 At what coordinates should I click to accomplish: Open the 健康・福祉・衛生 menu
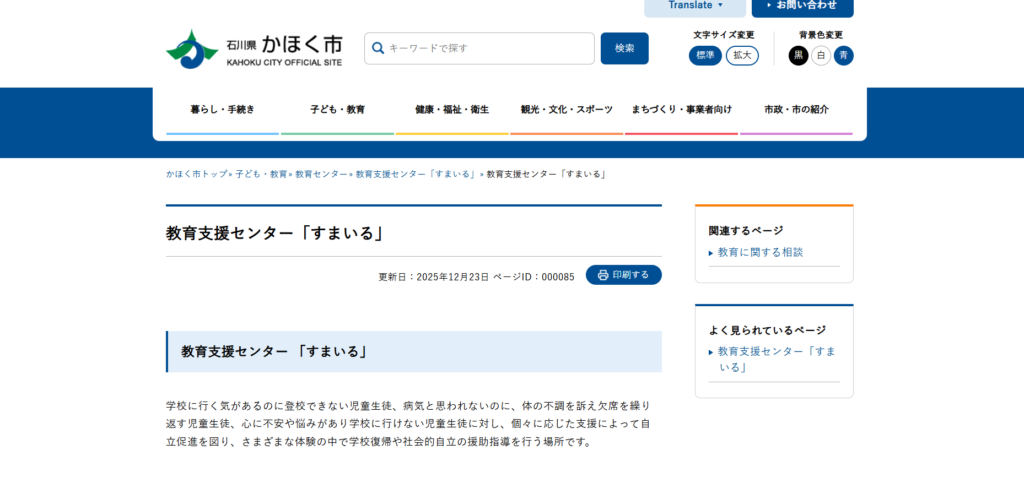pyautogui.click(x=452, y=110)
